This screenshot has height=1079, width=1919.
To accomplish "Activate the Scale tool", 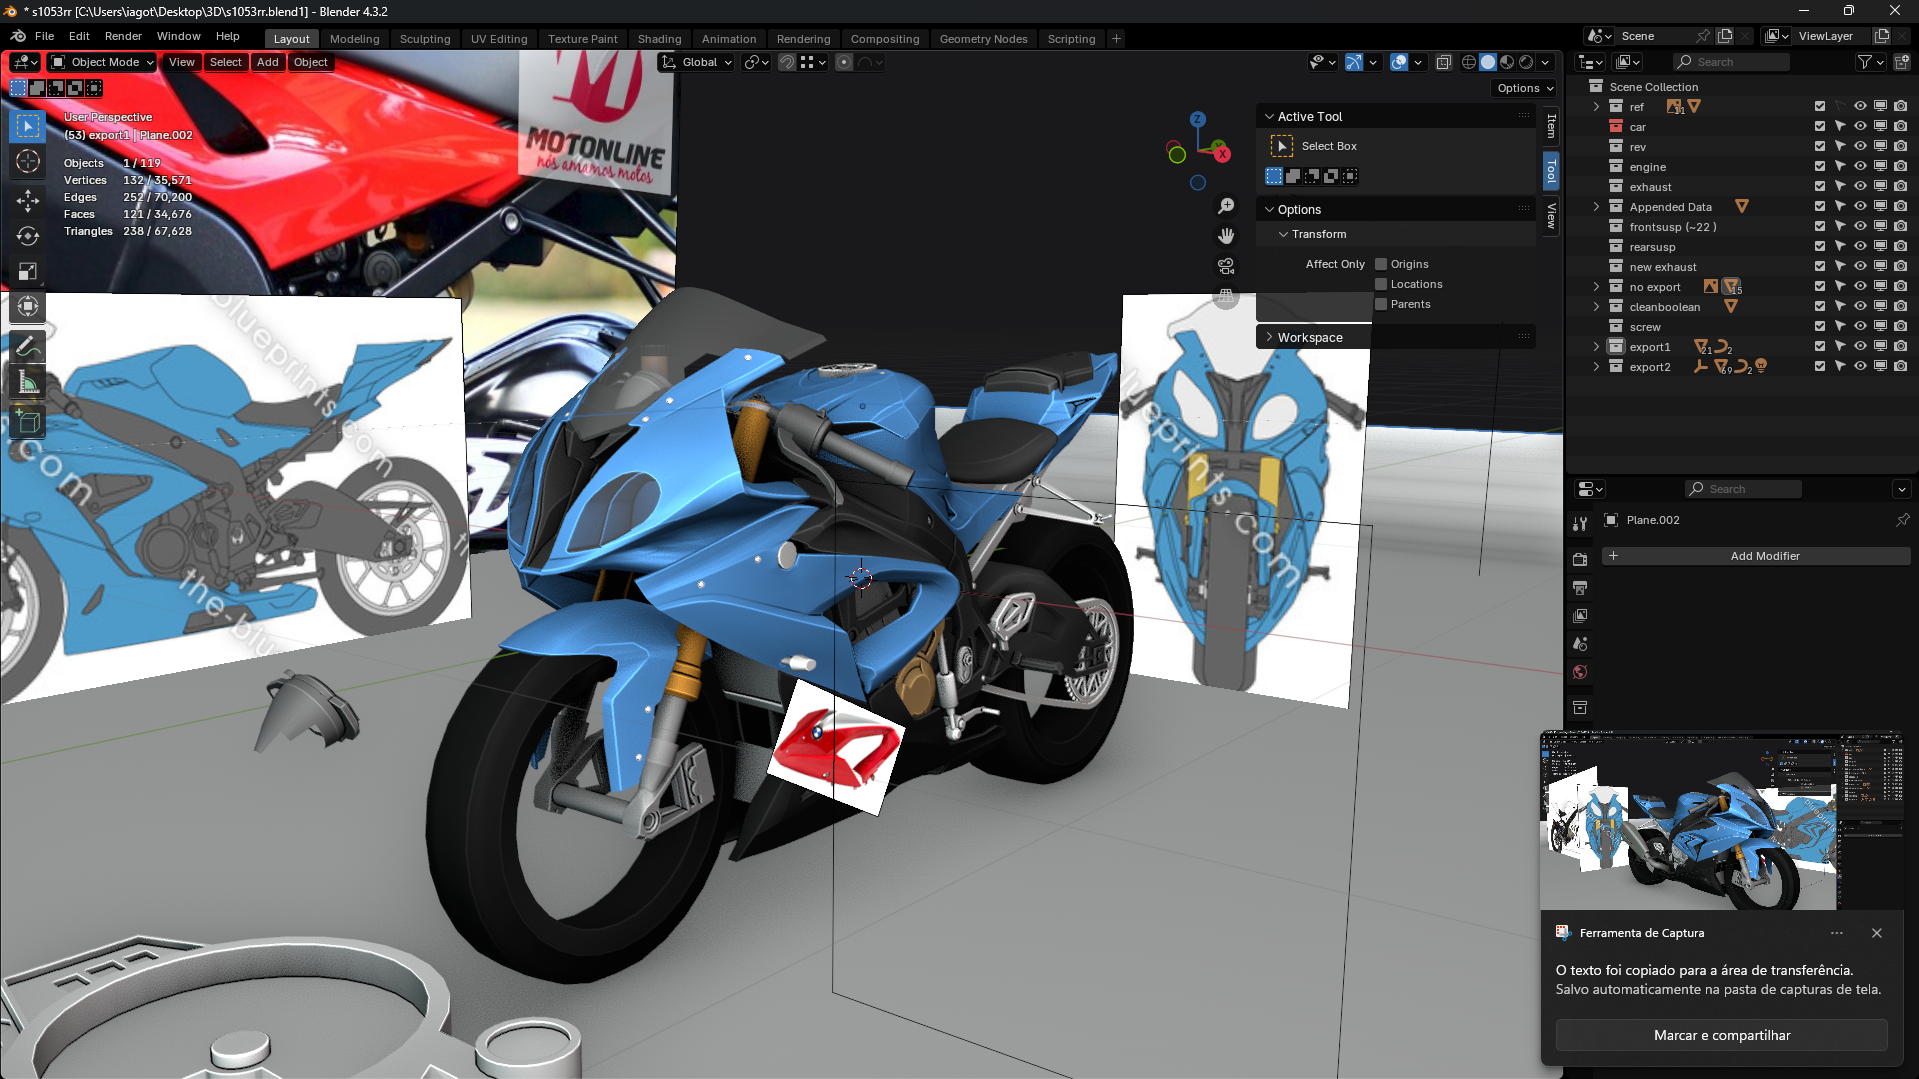I will click(x=28, y=271).
